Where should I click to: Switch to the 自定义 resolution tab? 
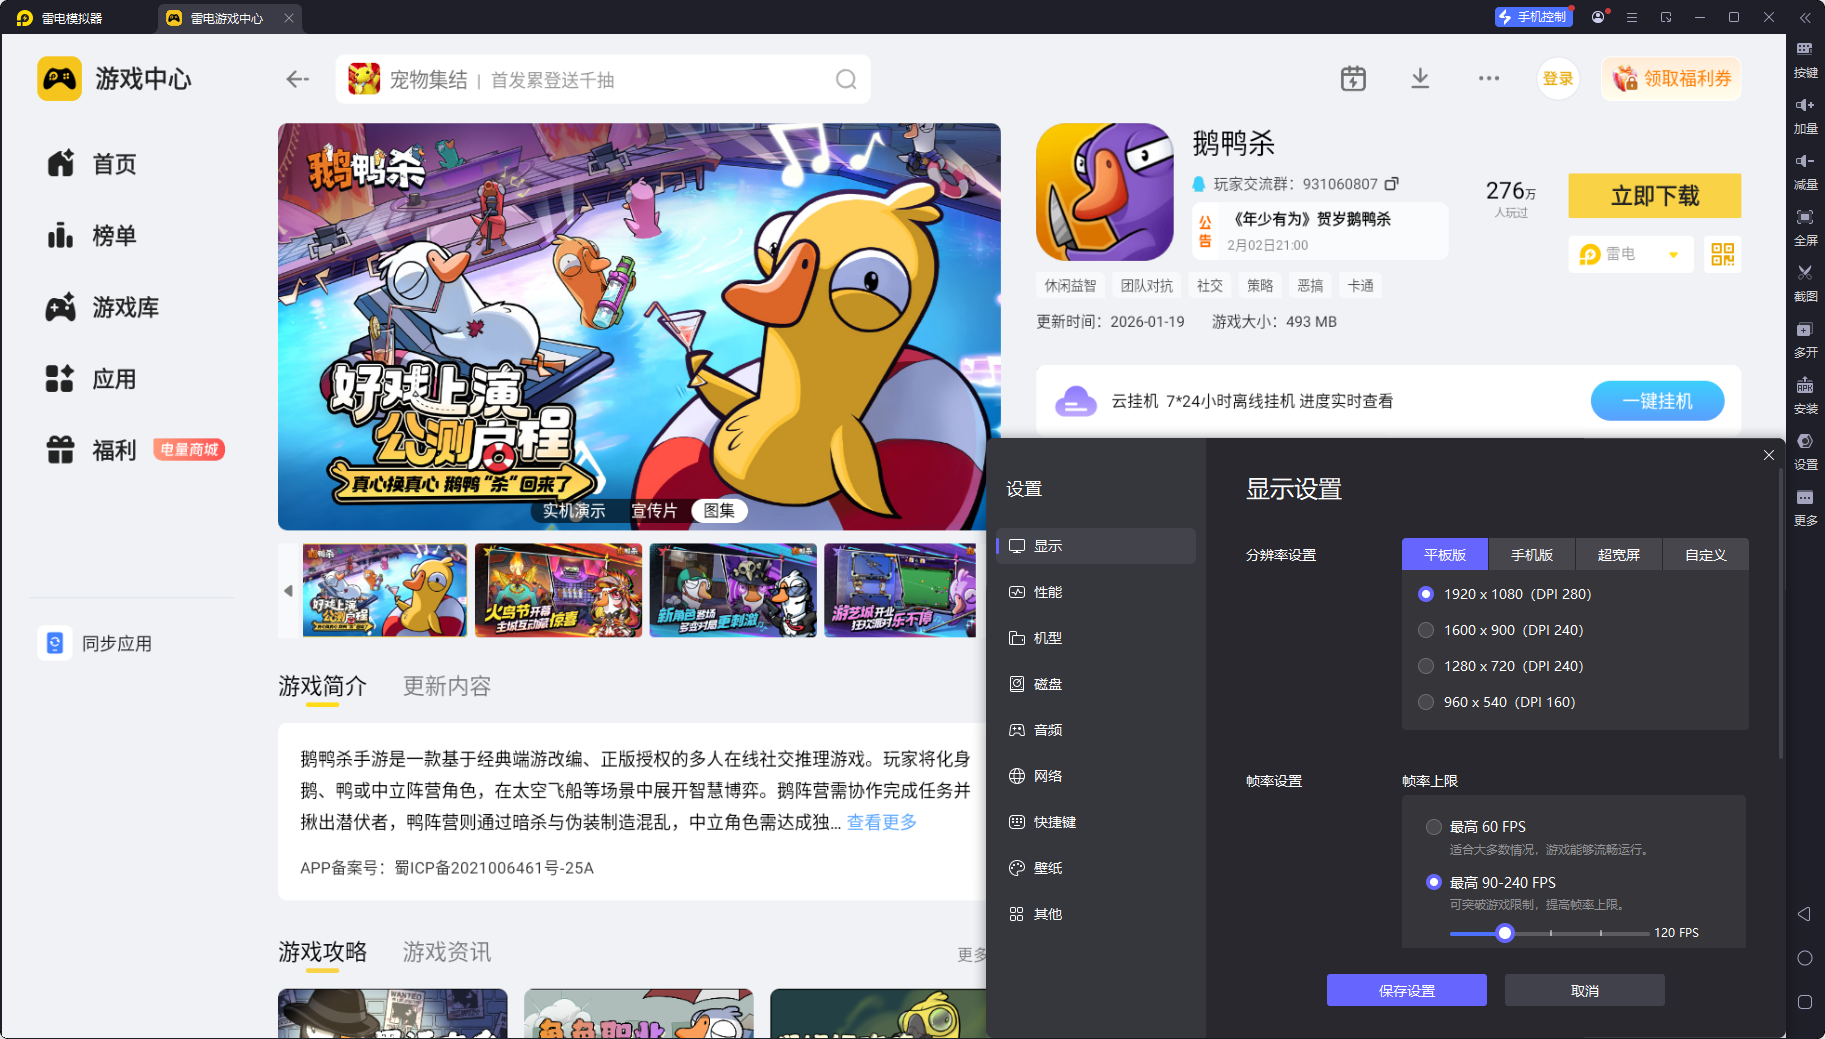1706,555
